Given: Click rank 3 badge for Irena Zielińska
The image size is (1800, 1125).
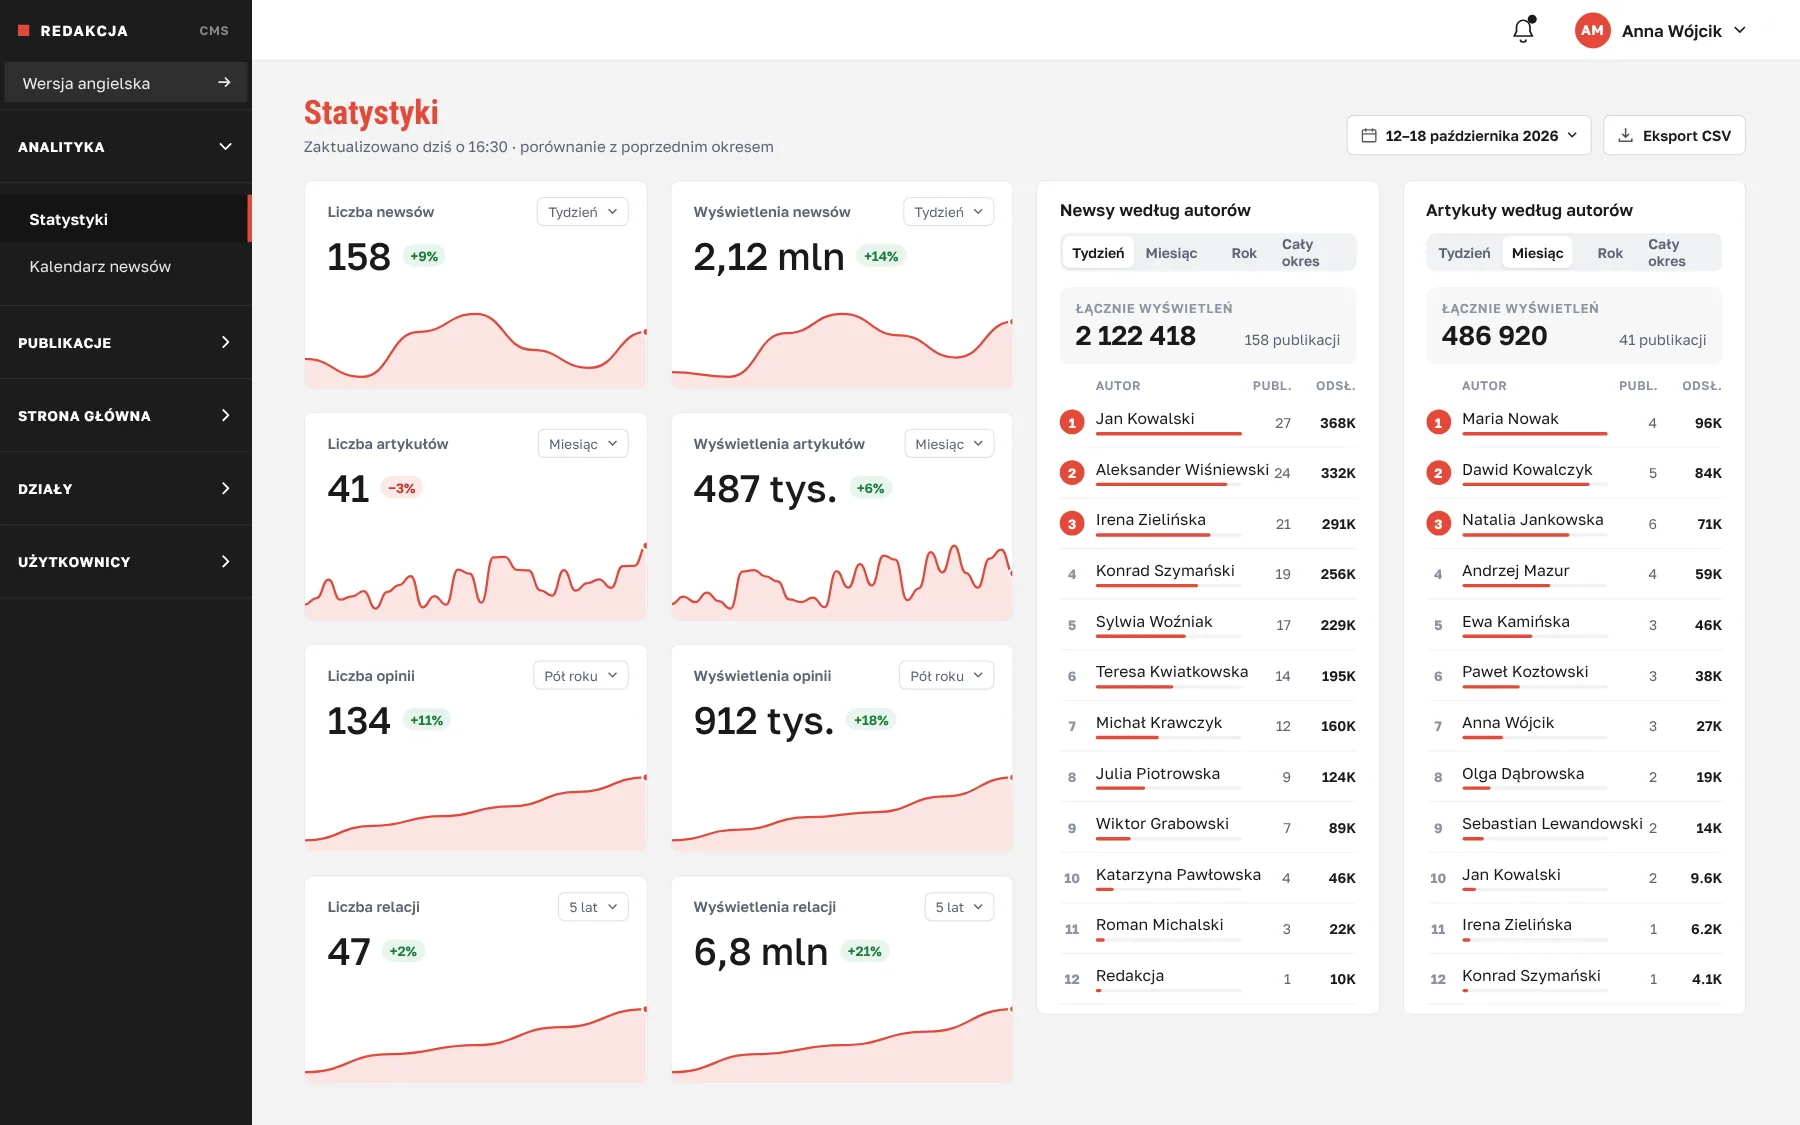Looking at the screenshot, I should click(x=1072, y=524).
